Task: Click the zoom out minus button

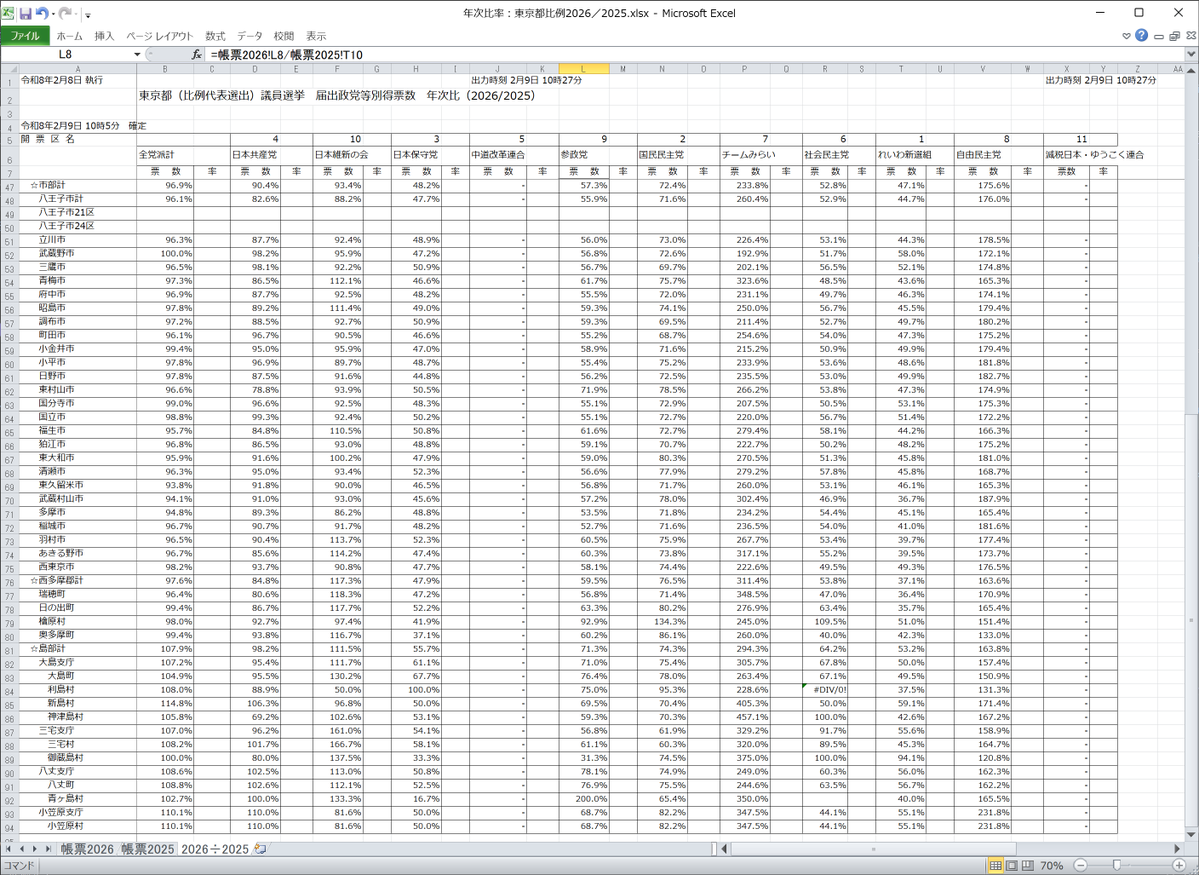Action: click(x=1080, y=866)
